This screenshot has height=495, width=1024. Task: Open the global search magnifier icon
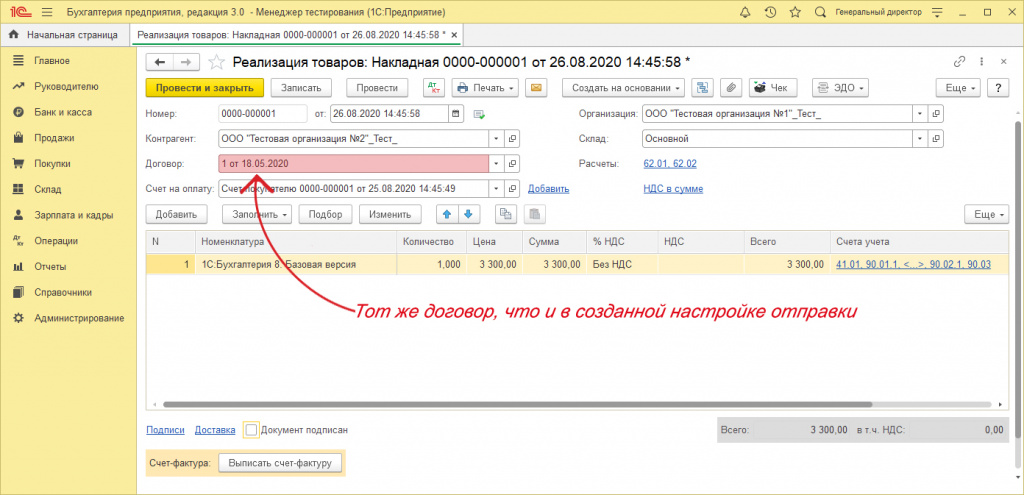(820, 12)
